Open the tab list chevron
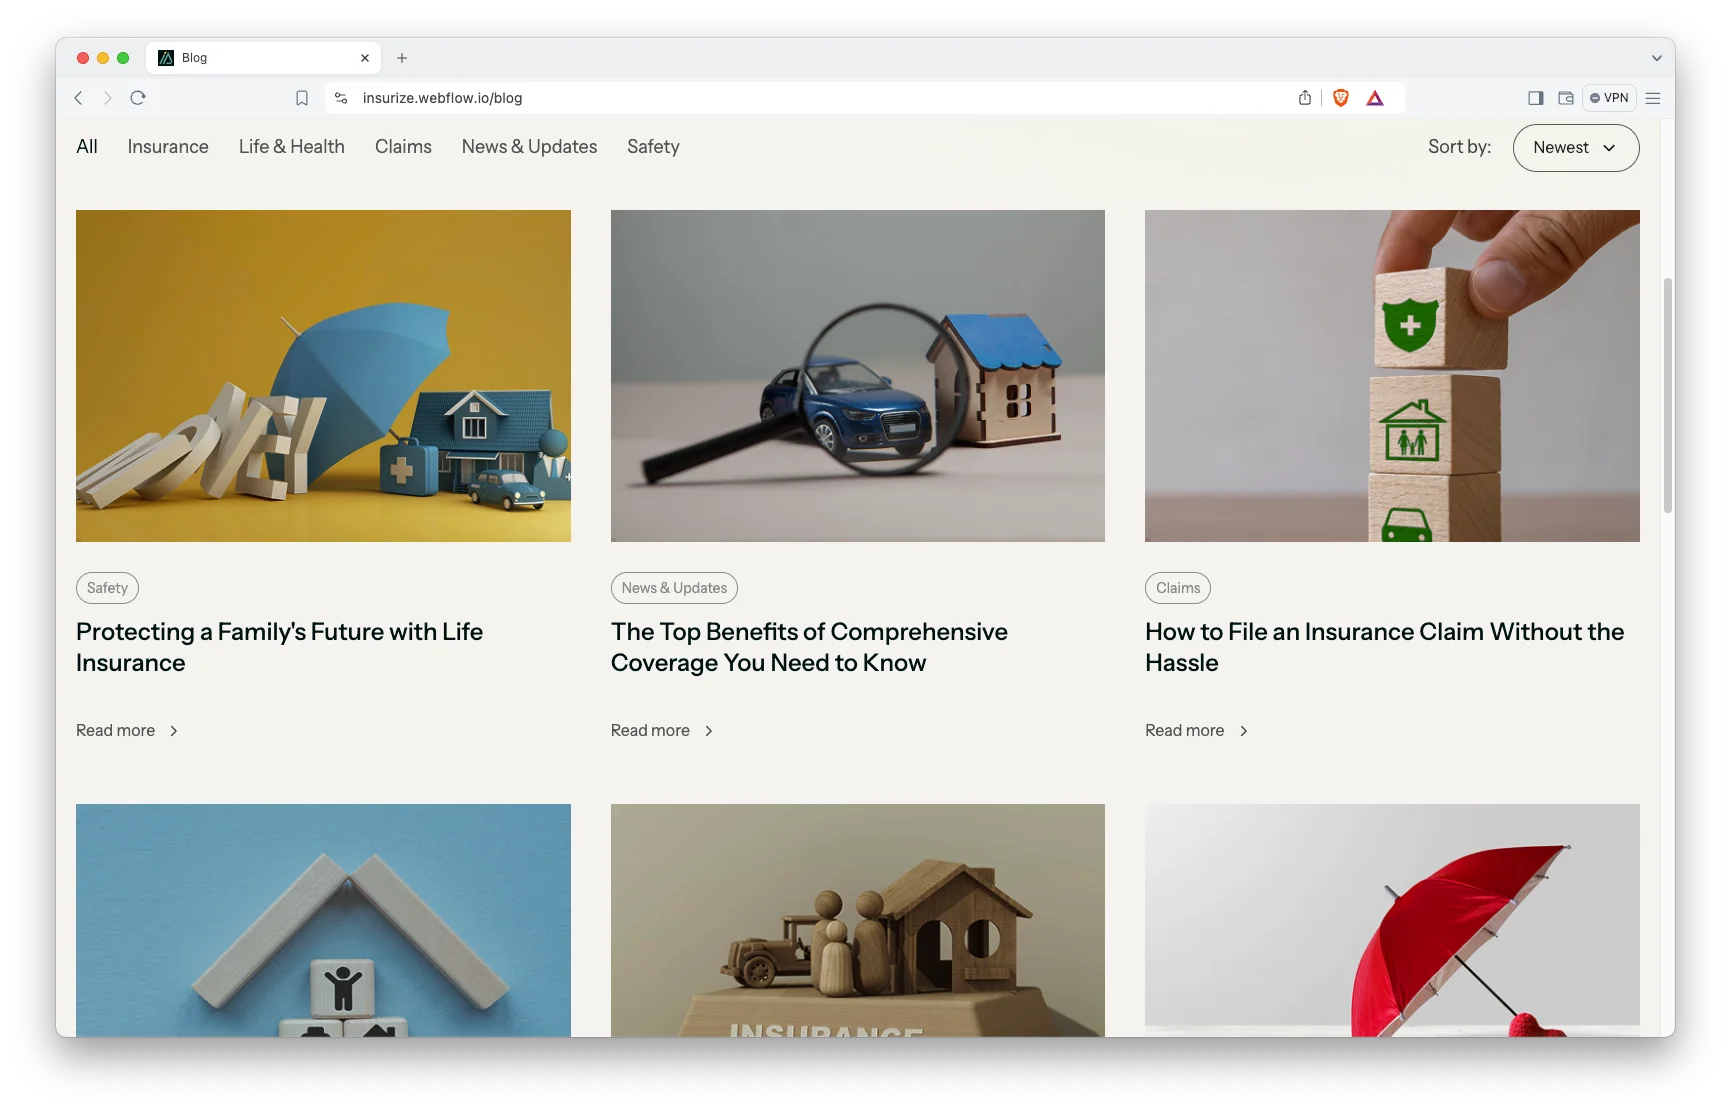 (x=1656, y=58)
